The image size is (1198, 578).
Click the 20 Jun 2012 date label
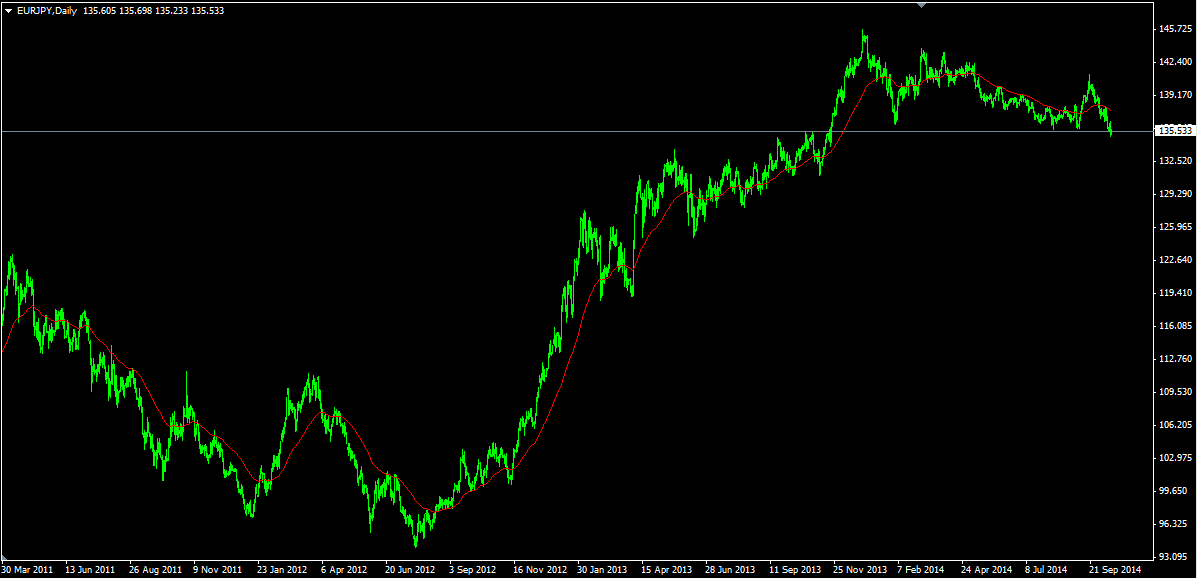tap(410, 570)
